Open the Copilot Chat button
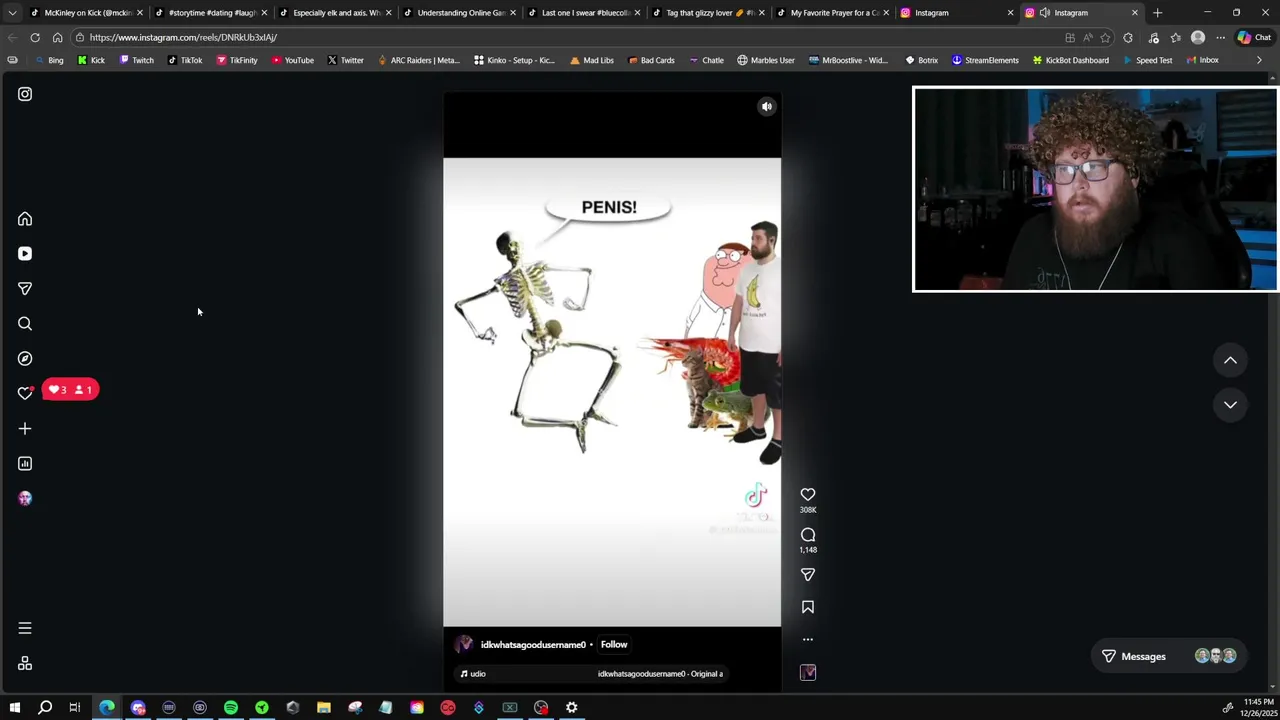 (x=1254, y=38)
